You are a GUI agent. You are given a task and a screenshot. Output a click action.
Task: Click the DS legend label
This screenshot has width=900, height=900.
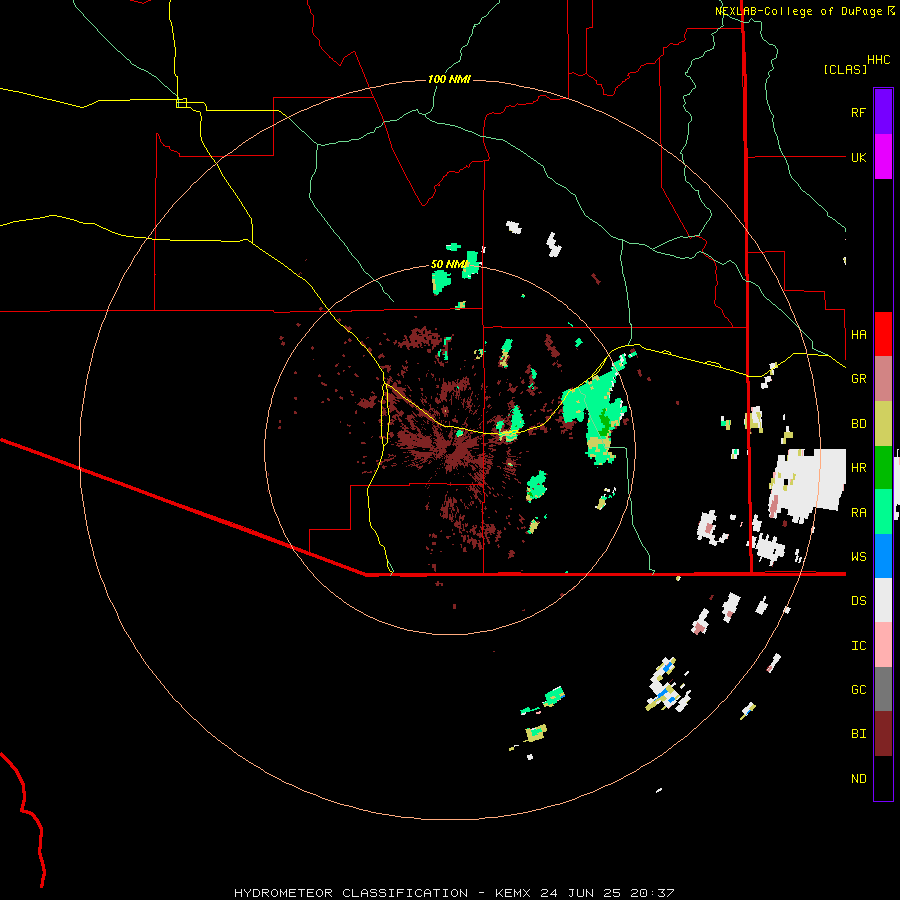click(858, 600)
